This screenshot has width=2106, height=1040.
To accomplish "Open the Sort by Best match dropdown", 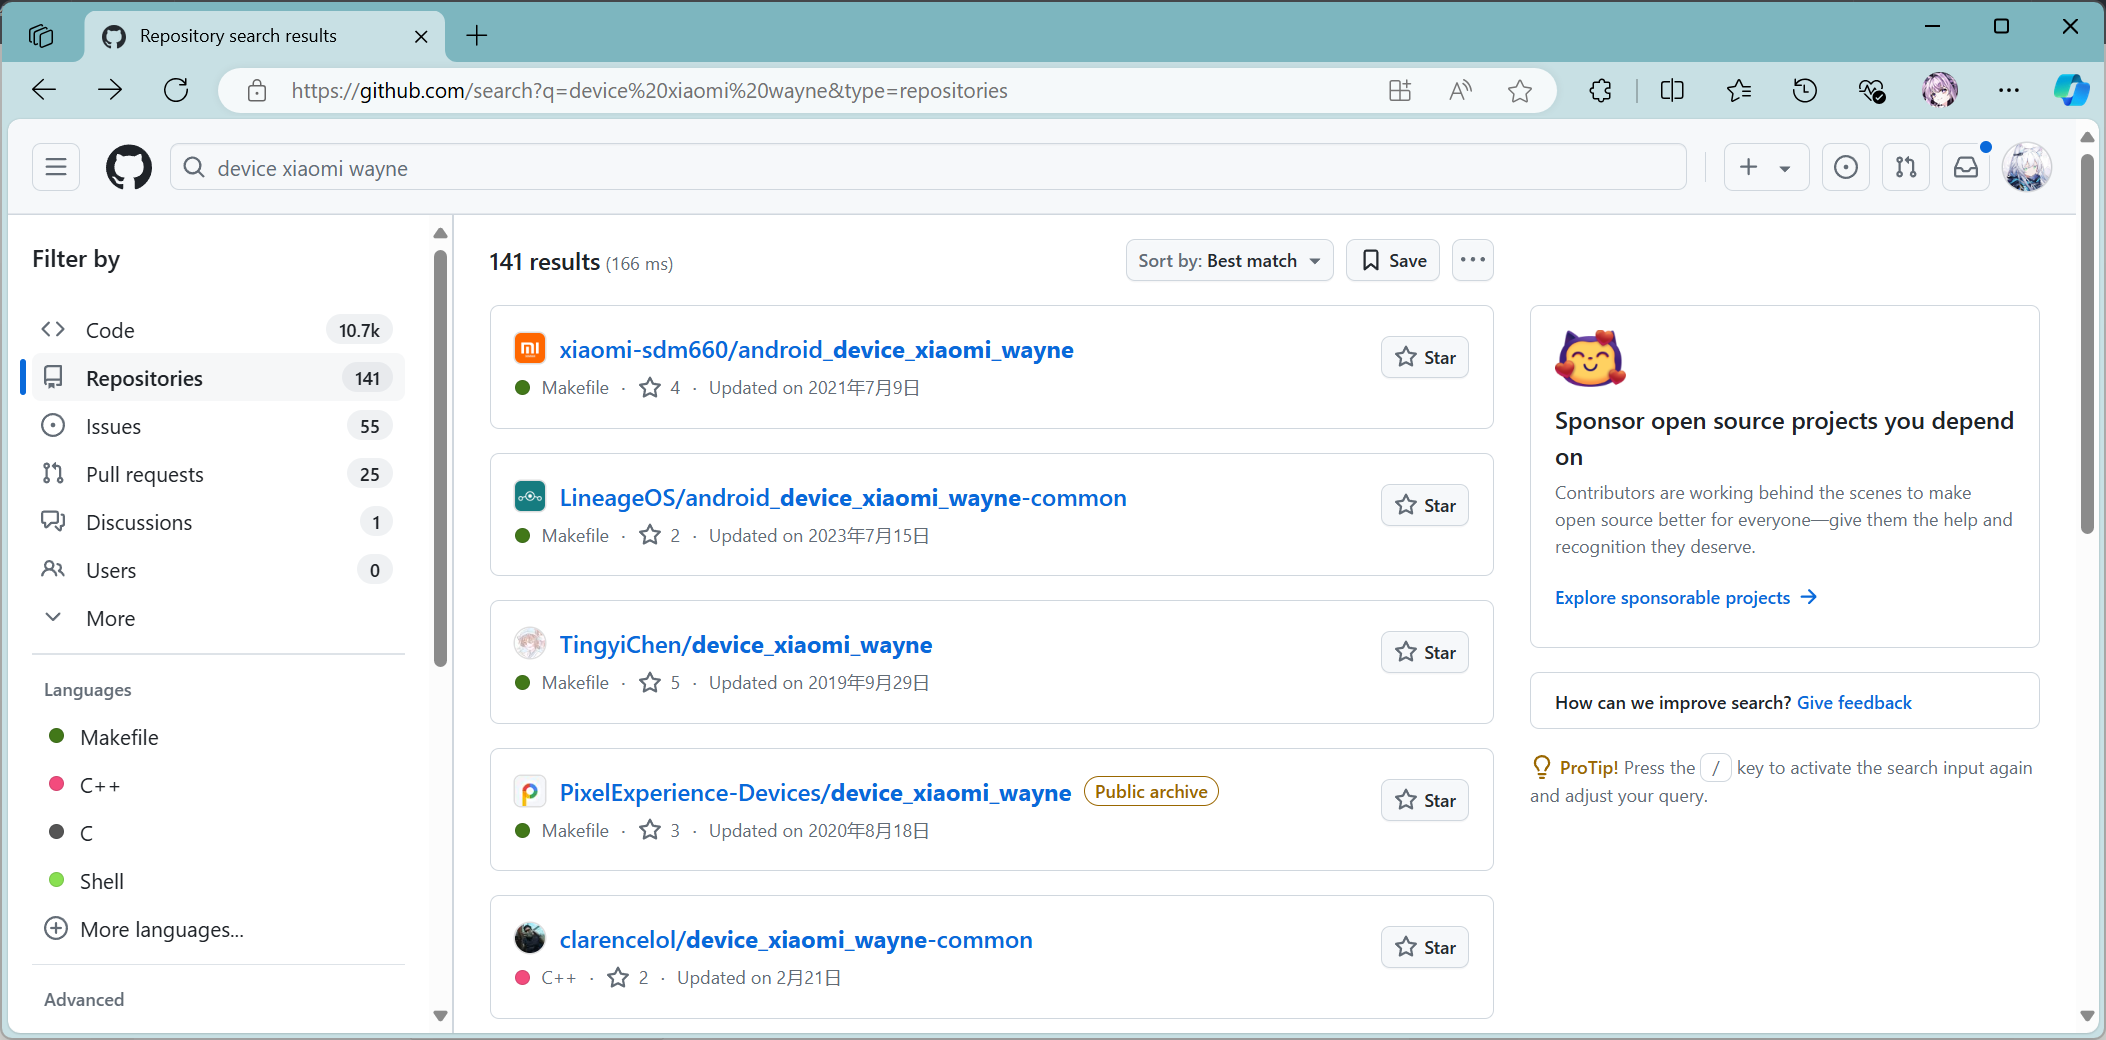I will 1229,260.
